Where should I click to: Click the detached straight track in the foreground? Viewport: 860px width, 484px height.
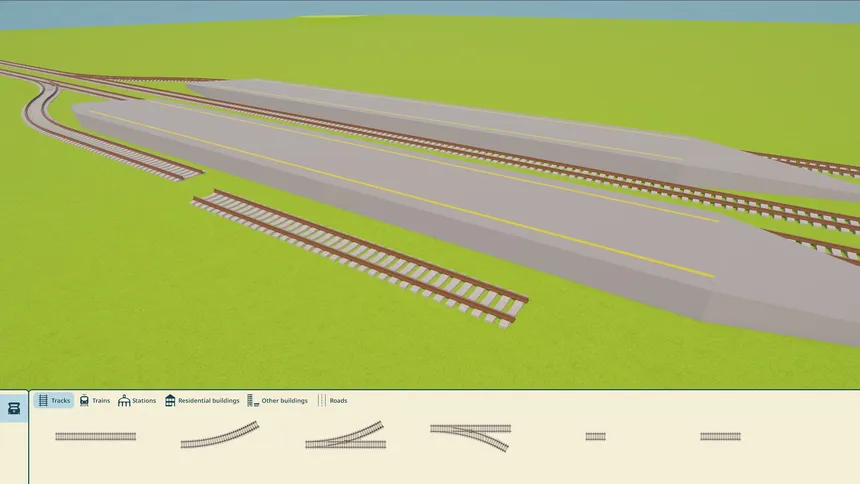pyautogui.click(x=360, y=254)
